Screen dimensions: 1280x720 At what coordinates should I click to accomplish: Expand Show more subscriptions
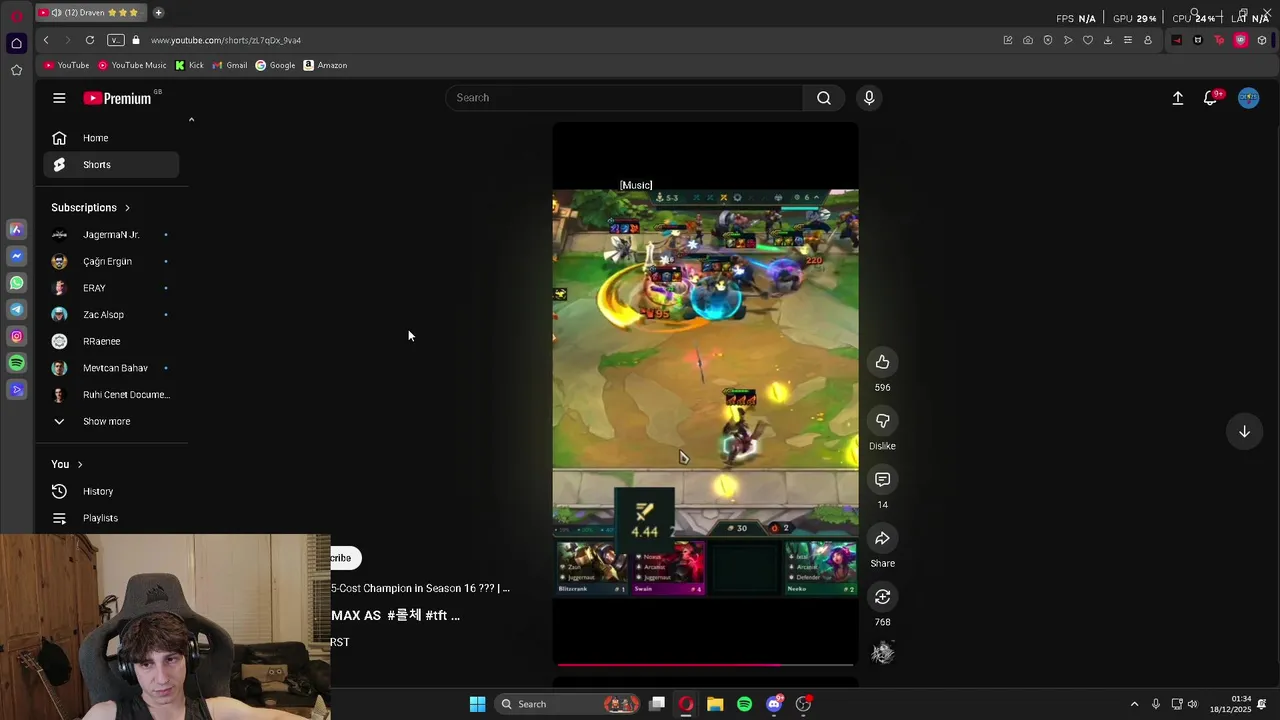(111, 422)
